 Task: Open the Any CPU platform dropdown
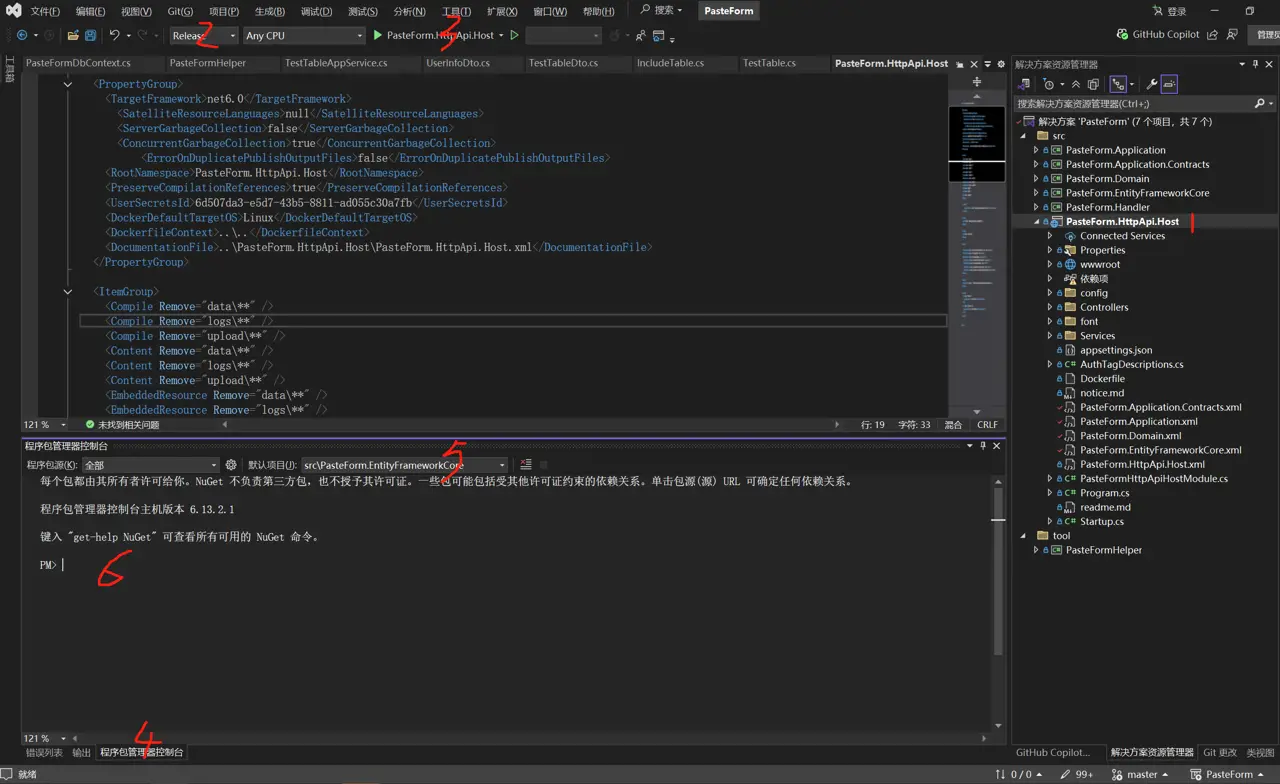(304, 35)
